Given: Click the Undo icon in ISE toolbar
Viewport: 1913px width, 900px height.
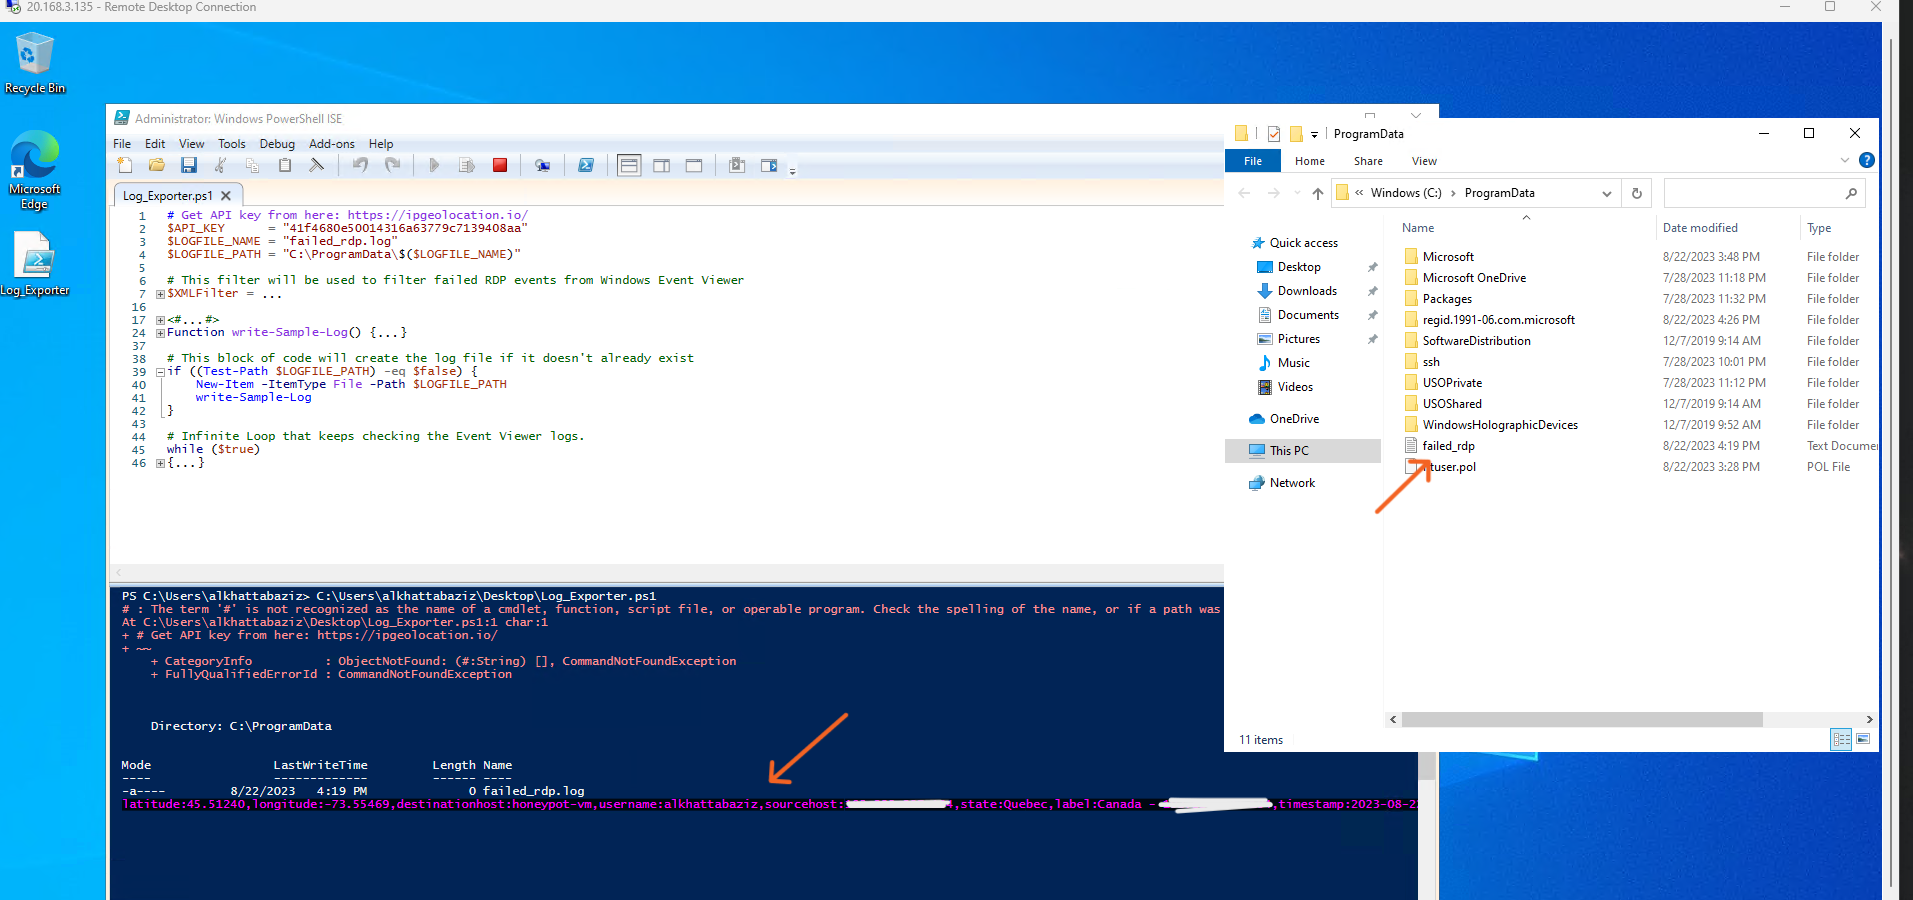Looking at the screenshot, I should (360, 165).
